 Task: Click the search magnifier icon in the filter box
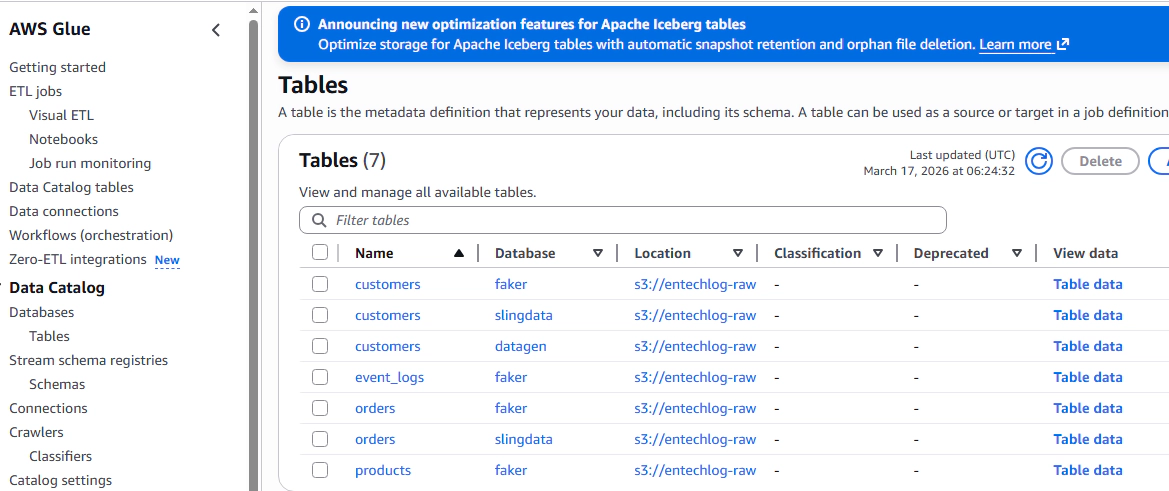pyautogui.click(x=319, y=220)
